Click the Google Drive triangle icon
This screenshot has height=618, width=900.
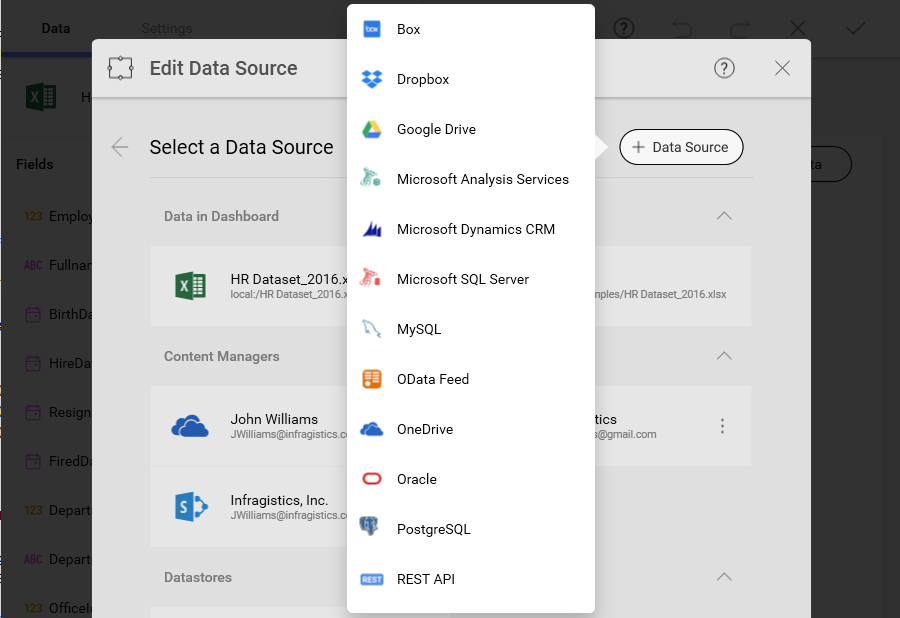[372, 129]
